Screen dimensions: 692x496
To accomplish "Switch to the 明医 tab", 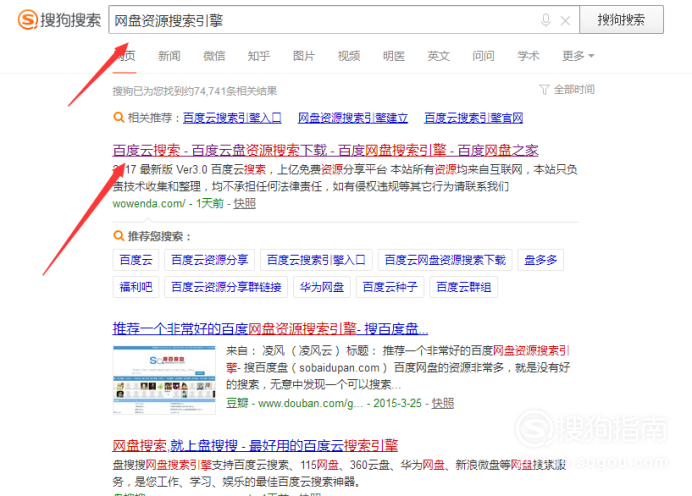I will [394, 56].
